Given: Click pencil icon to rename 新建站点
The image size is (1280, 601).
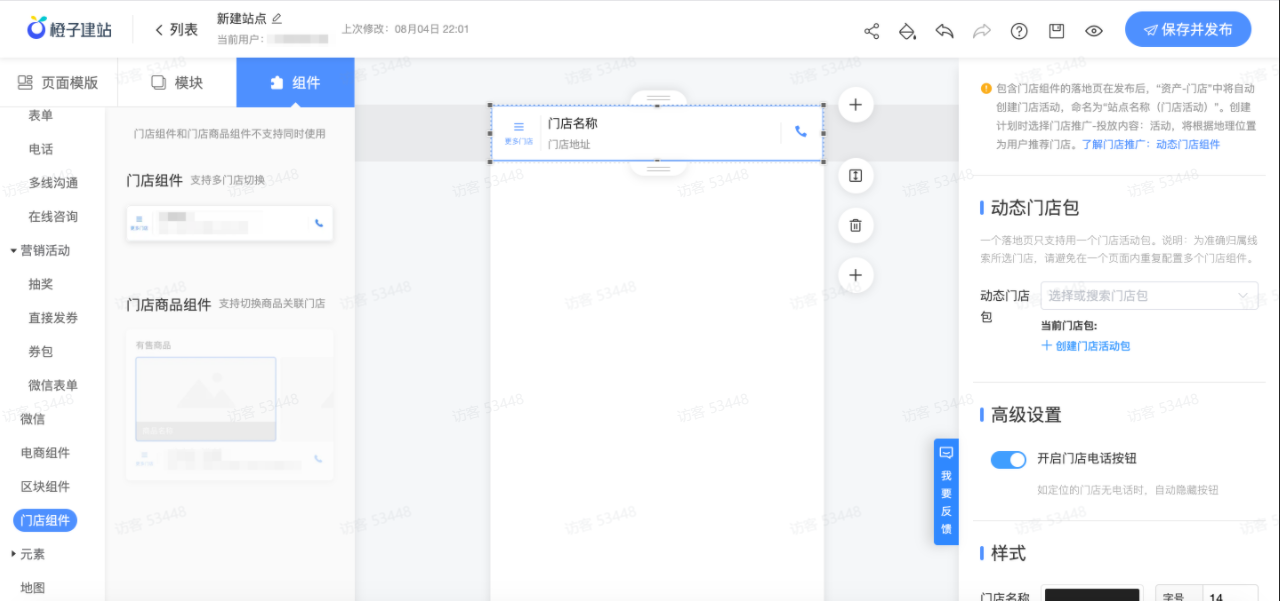Looking at the screenshot, I should [277, 18].
